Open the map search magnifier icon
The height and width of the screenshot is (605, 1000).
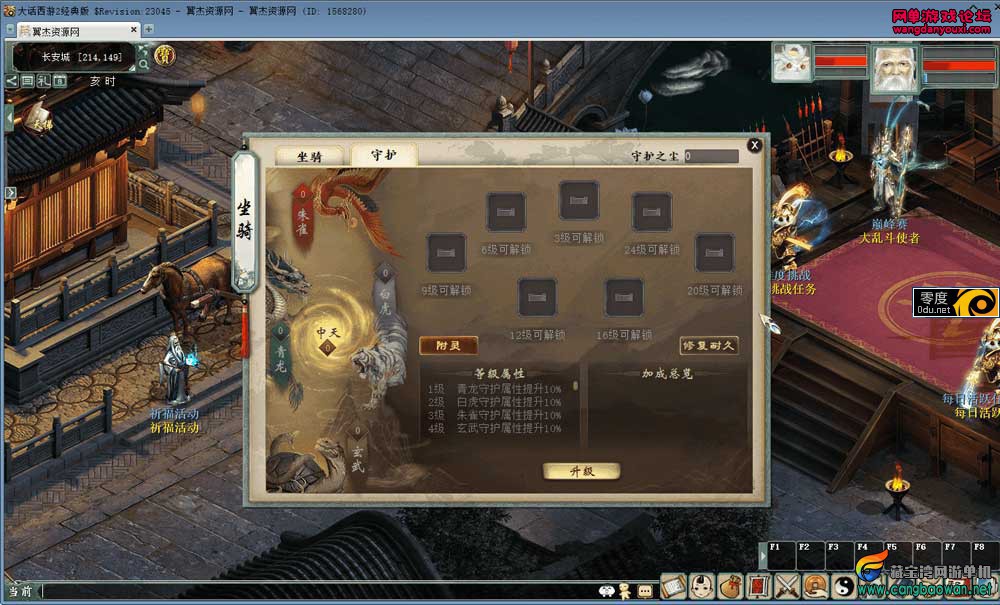tap(143, 64)
